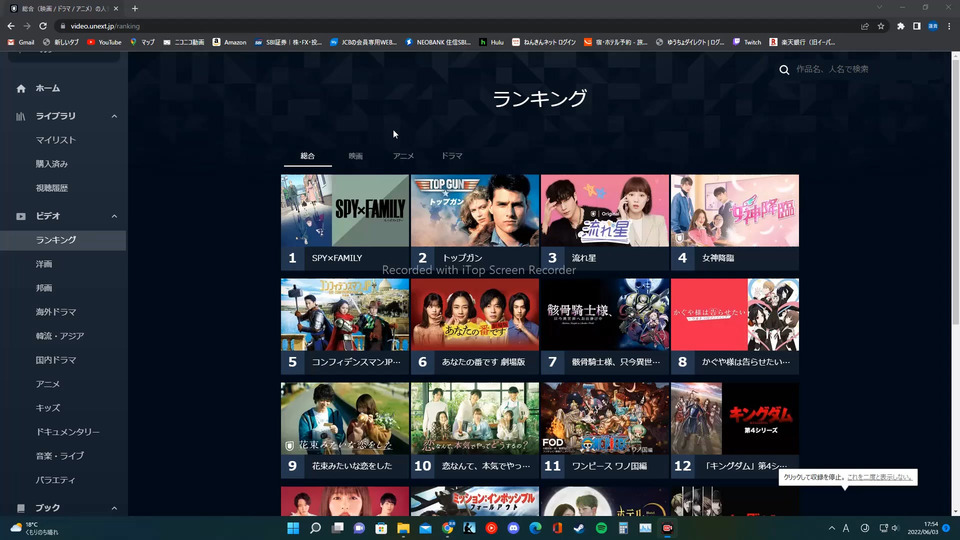Bookmark this page with the star icon
The image size is (960, 540).
(881, 26)
